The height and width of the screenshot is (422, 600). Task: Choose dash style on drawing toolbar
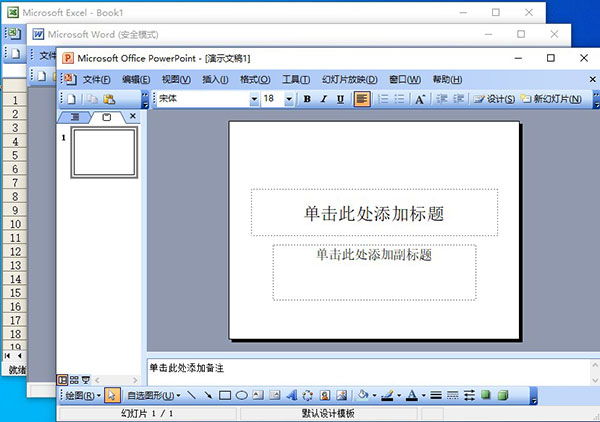452,395
